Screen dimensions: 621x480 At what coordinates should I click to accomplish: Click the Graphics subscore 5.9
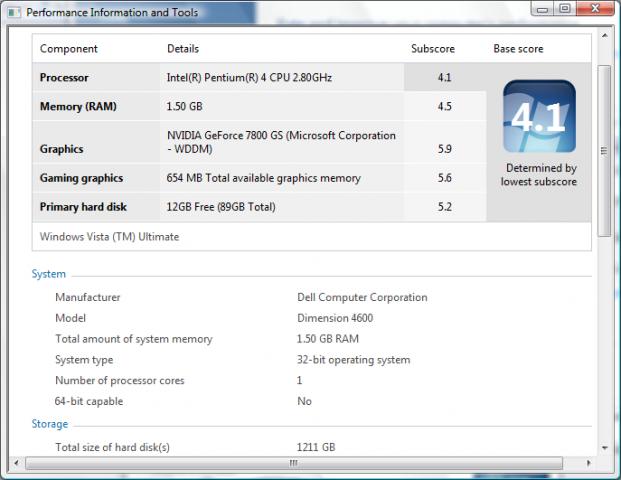point(444,149)
